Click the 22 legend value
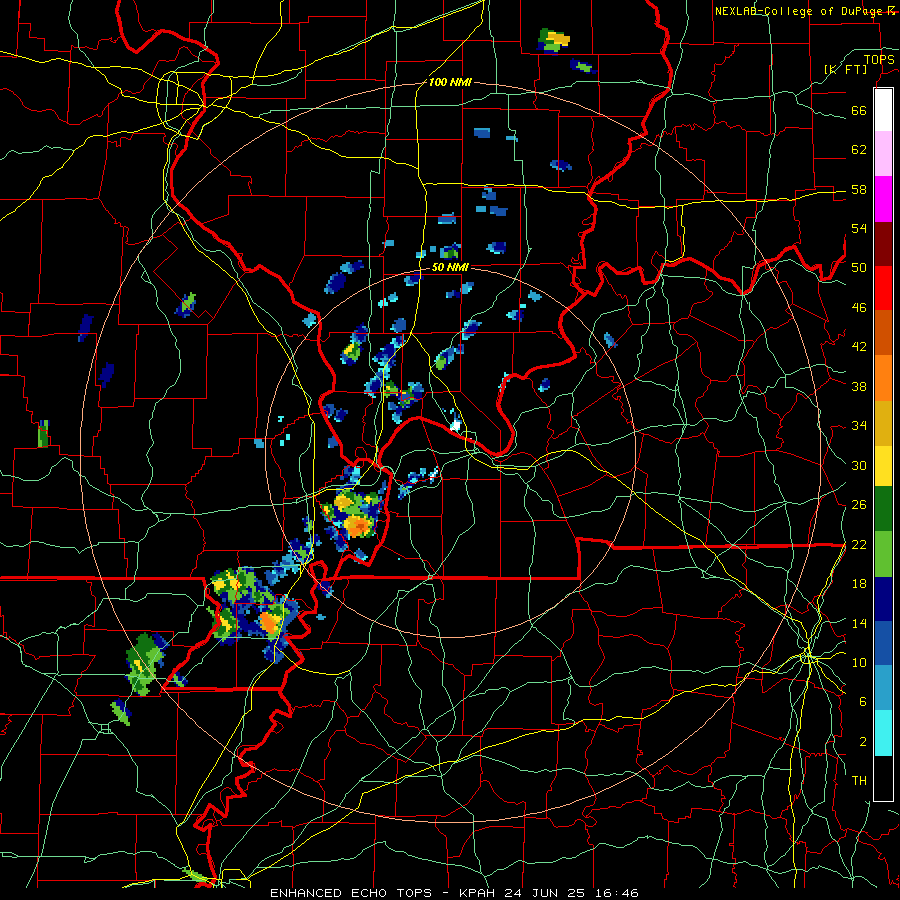The height and width of the screenshot is (900, 900). point(859,544)
